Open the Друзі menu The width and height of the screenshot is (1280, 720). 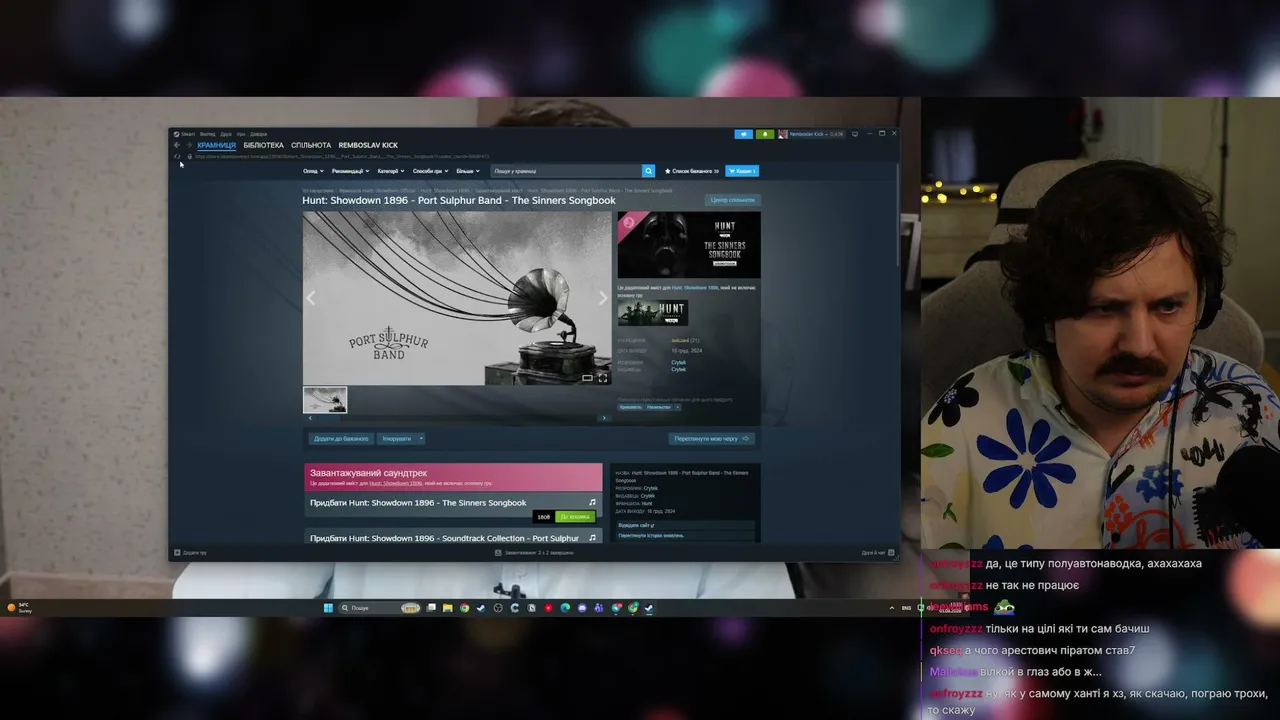226,134
